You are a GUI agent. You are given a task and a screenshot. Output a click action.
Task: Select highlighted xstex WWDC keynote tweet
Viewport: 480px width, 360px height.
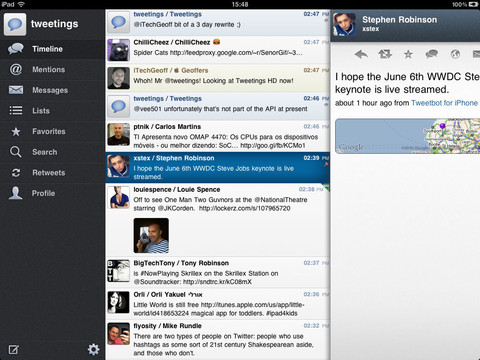coord(218,168)
